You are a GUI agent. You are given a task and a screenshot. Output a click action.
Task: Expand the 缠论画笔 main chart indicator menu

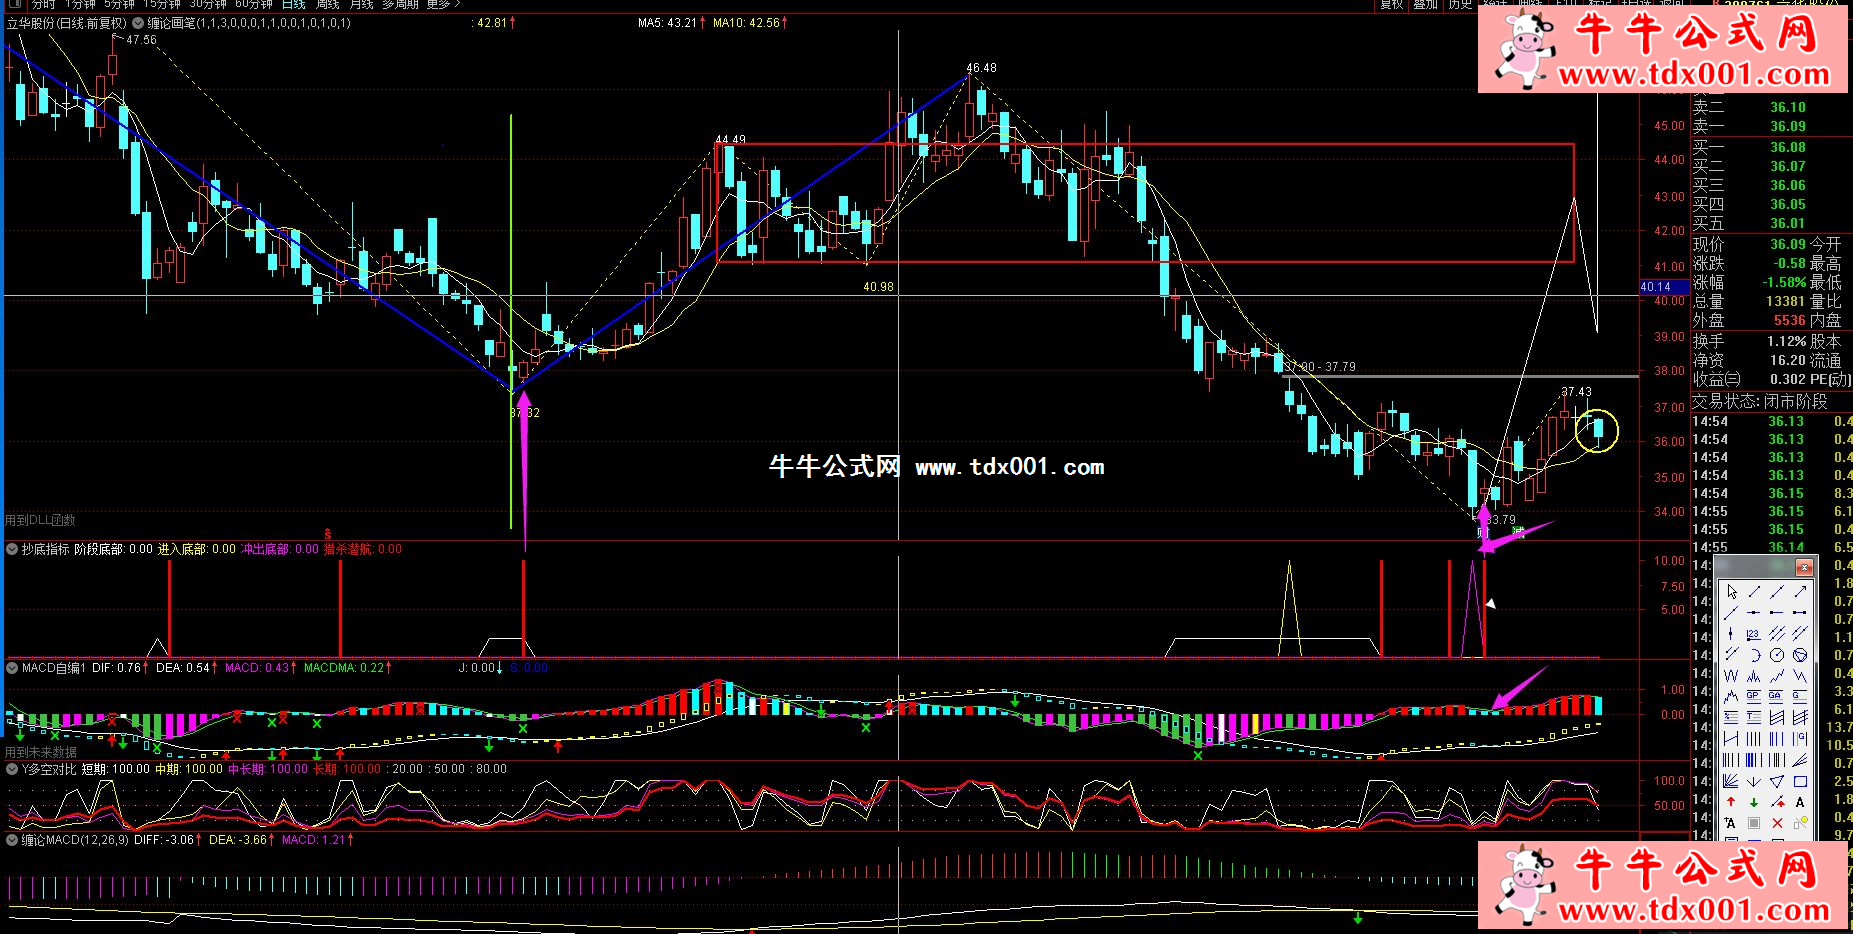point(138,22)
